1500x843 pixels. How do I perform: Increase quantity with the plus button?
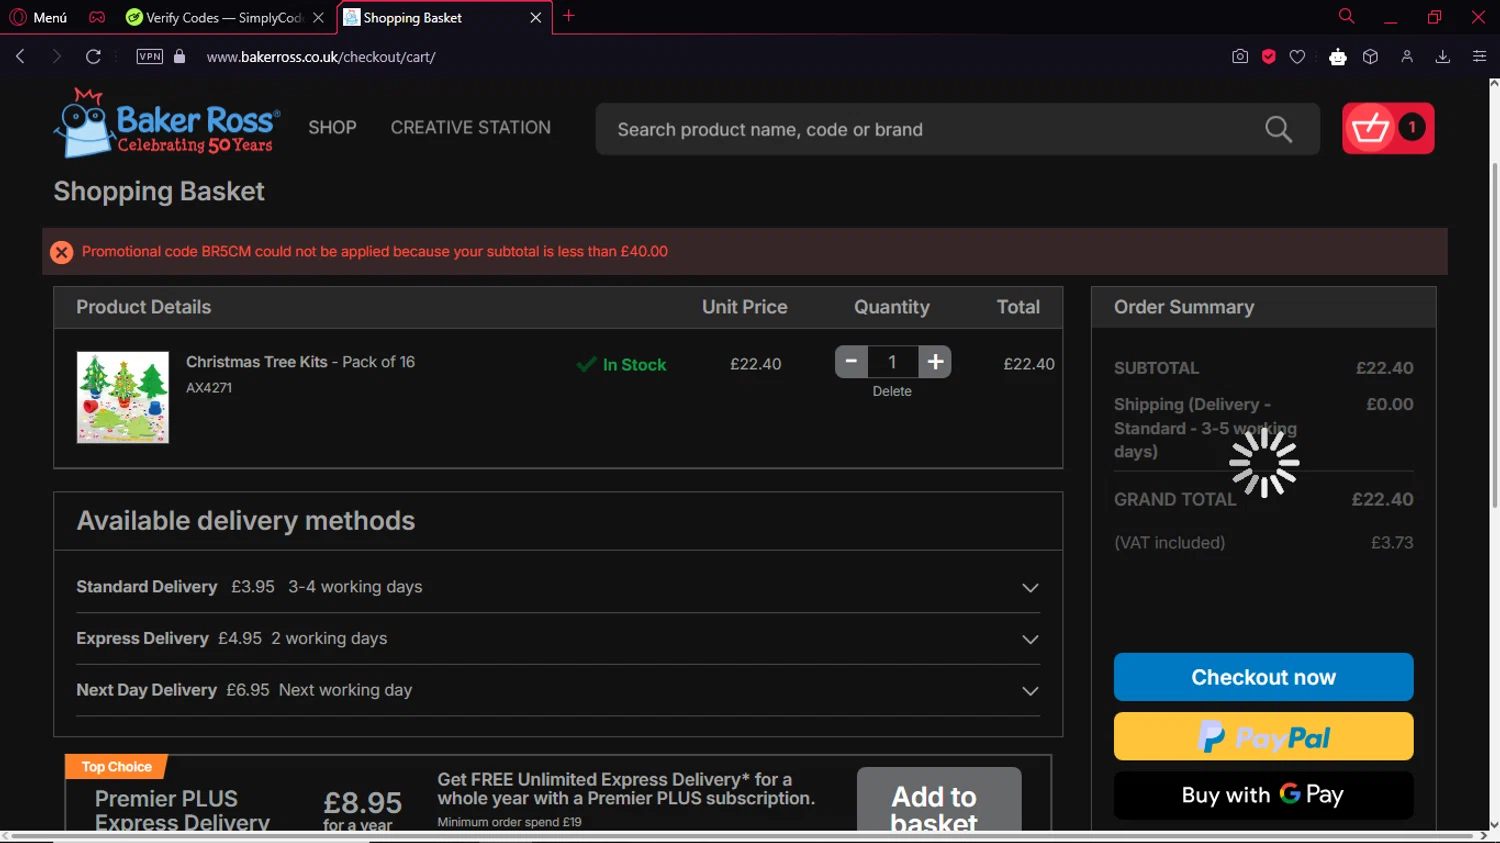[x=935, y=362]
